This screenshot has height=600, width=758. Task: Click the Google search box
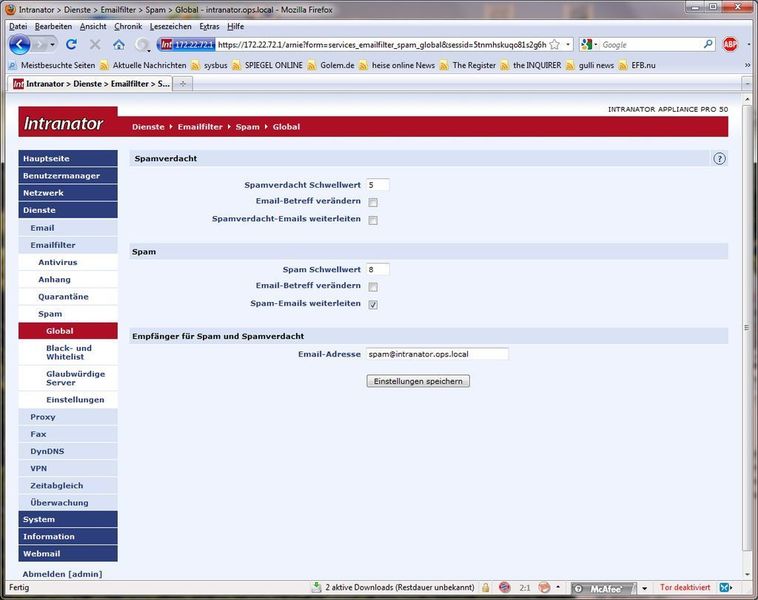pyautogui.click(x=651, y=45)
